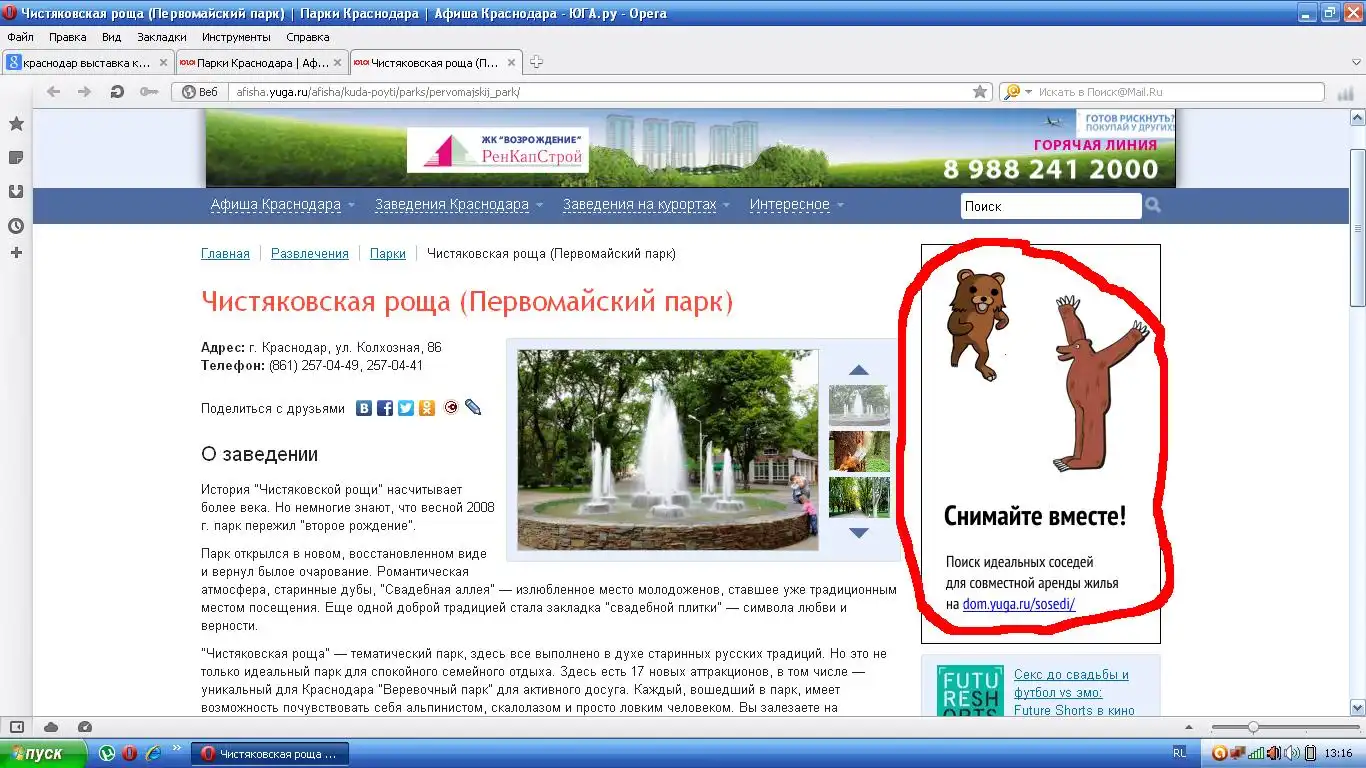1366x768 pixels.
Task: Click the Reload page button
Action: (117, 92)
